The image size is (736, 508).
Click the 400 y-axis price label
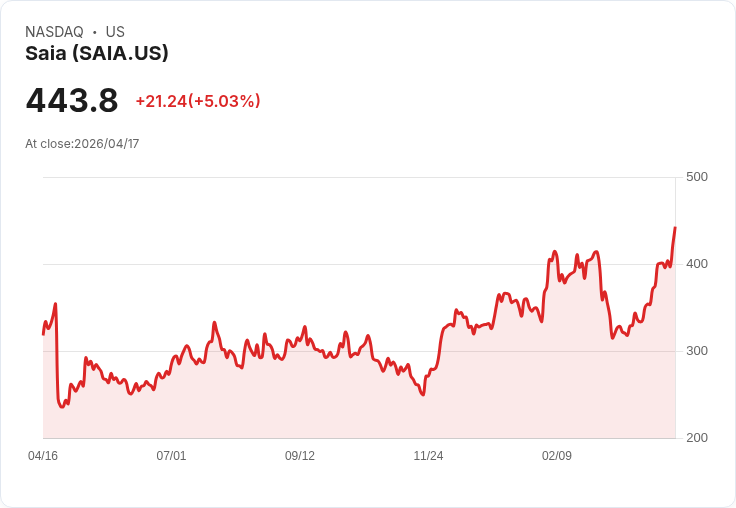tap(696, 264)
